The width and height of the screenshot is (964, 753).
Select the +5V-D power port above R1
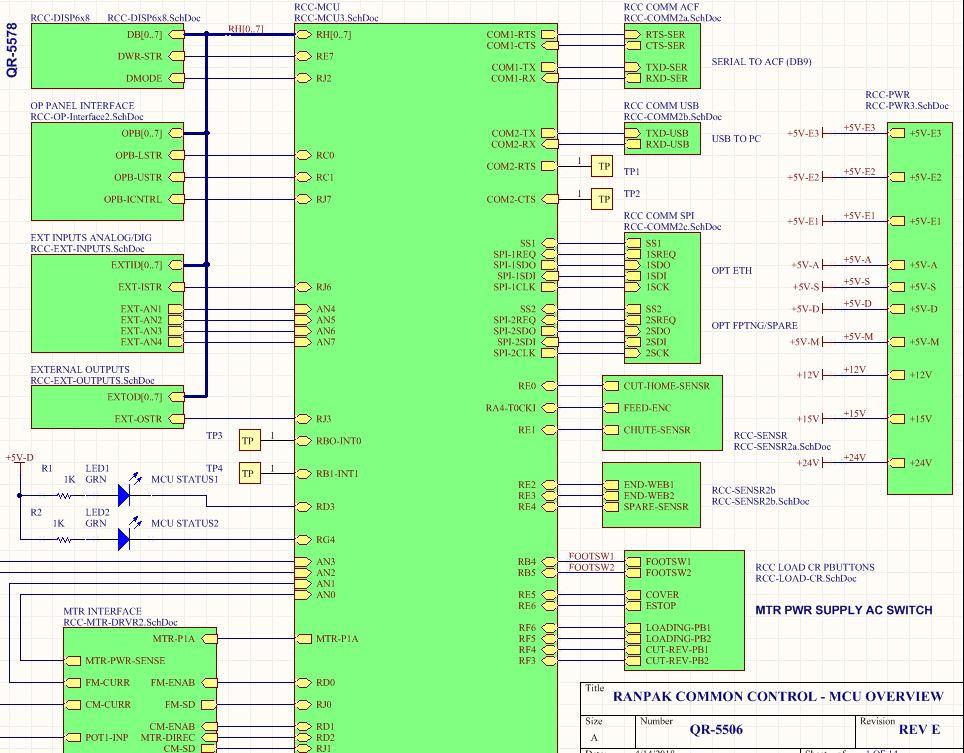[20, 458]
